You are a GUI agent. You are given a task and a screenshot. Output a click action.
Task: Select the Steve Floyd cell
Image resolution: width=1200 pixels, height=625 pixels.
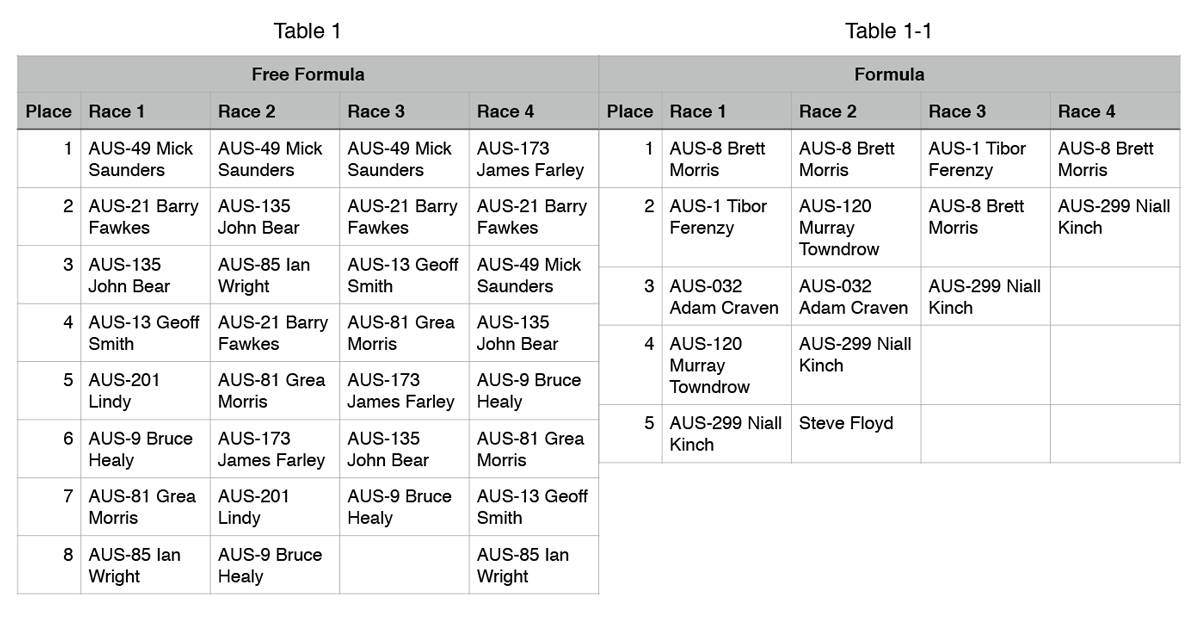coord(846,423)
